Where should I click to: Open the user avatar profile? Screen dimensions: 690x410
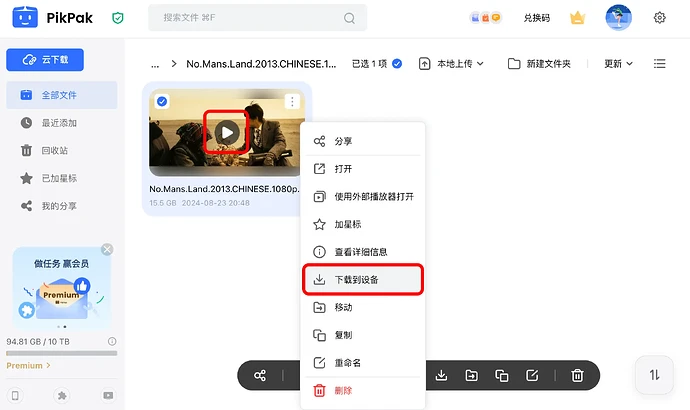pyautogui.click(x=618, y=18)
